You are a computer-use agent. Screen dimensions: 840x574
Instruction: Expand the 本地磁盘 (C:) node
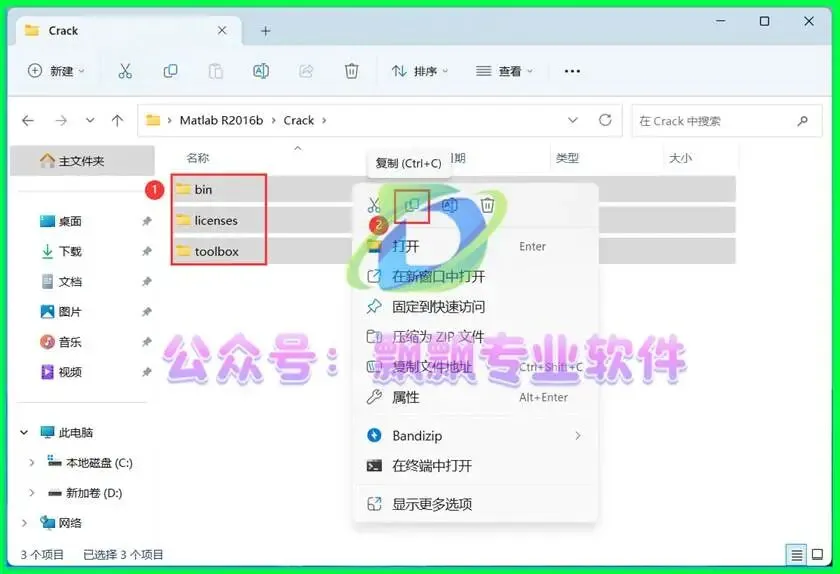pos(32,463)
